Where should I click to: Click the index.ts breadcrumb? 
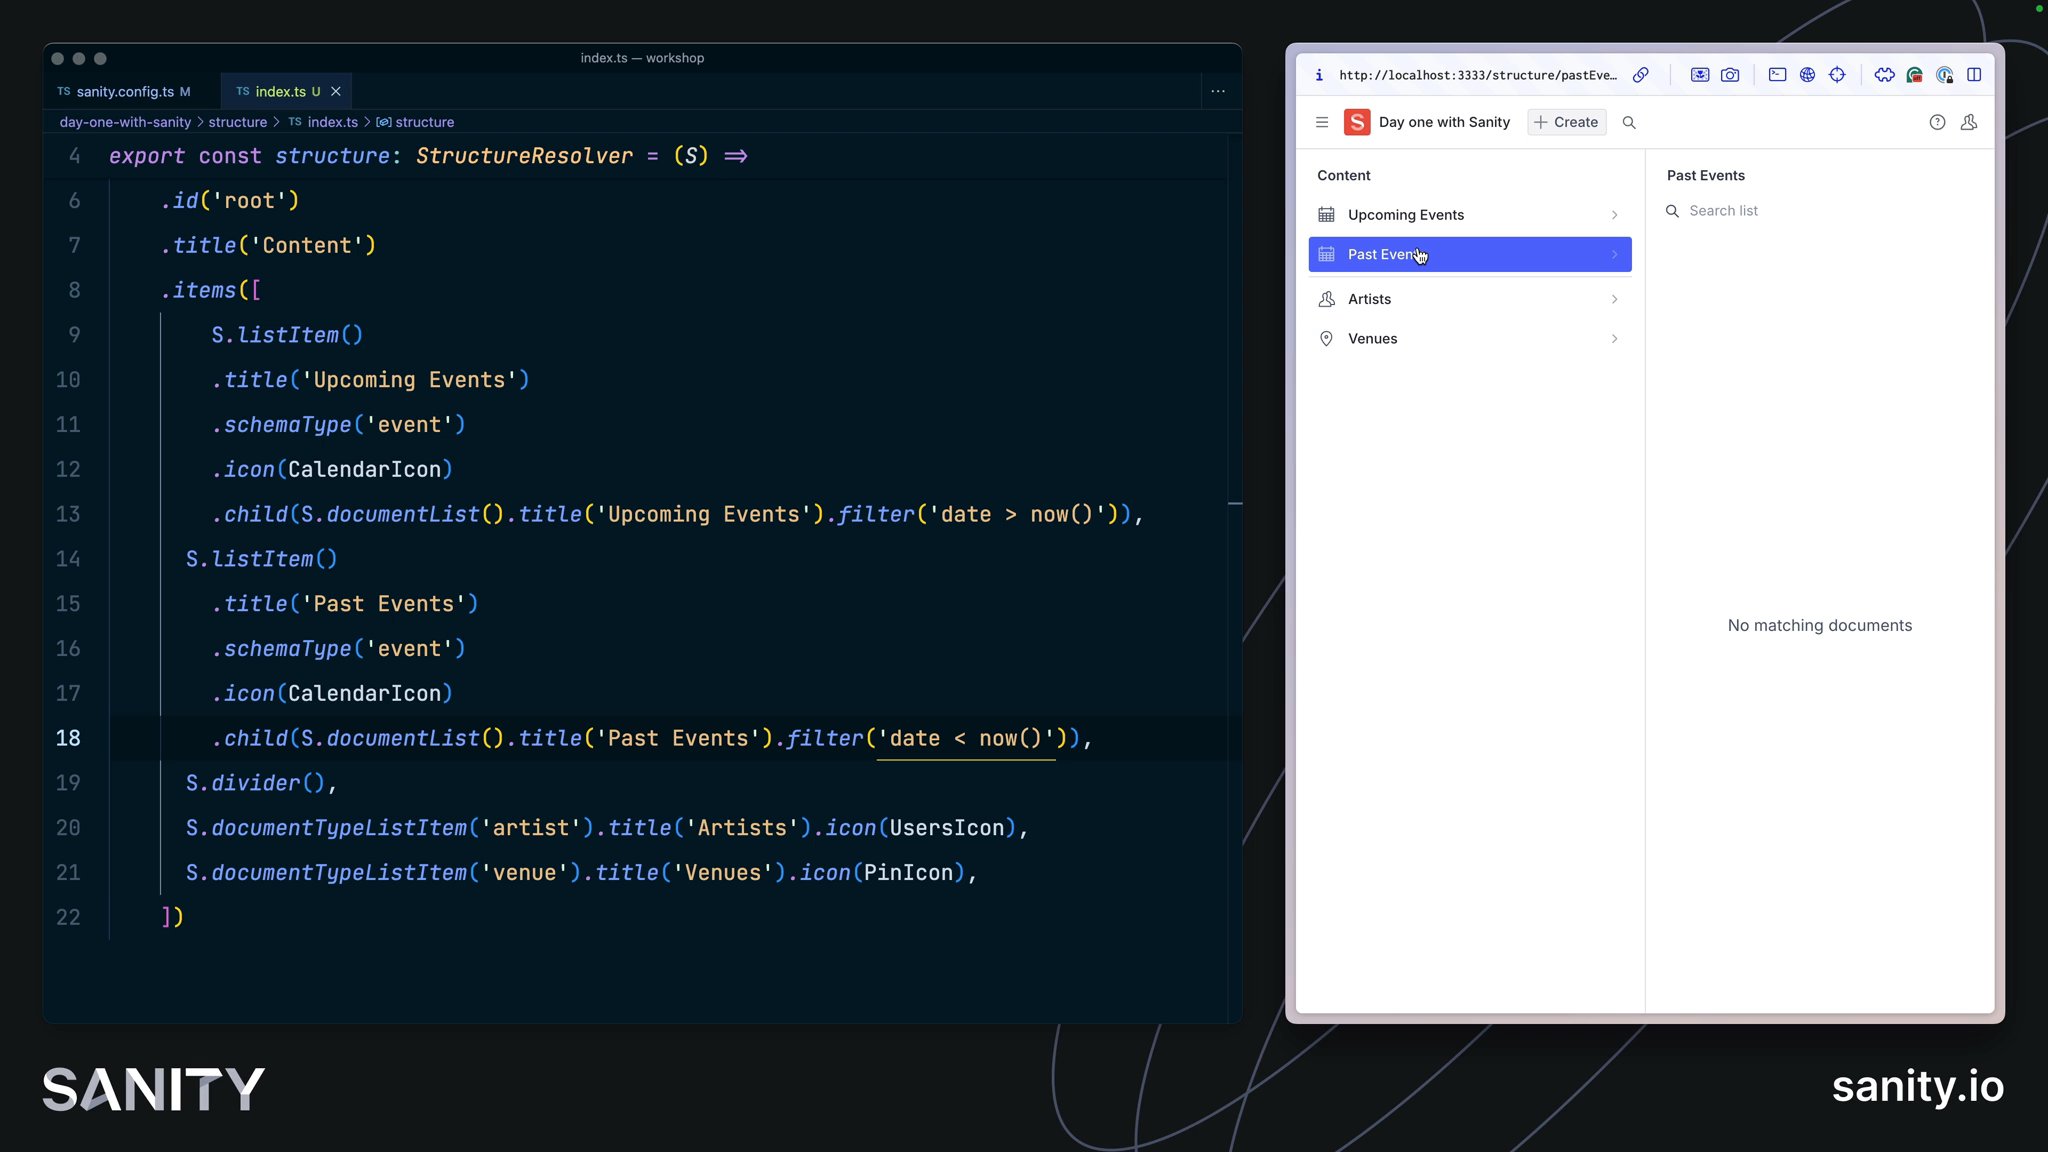pyautogui.click(x=322, y=122)
